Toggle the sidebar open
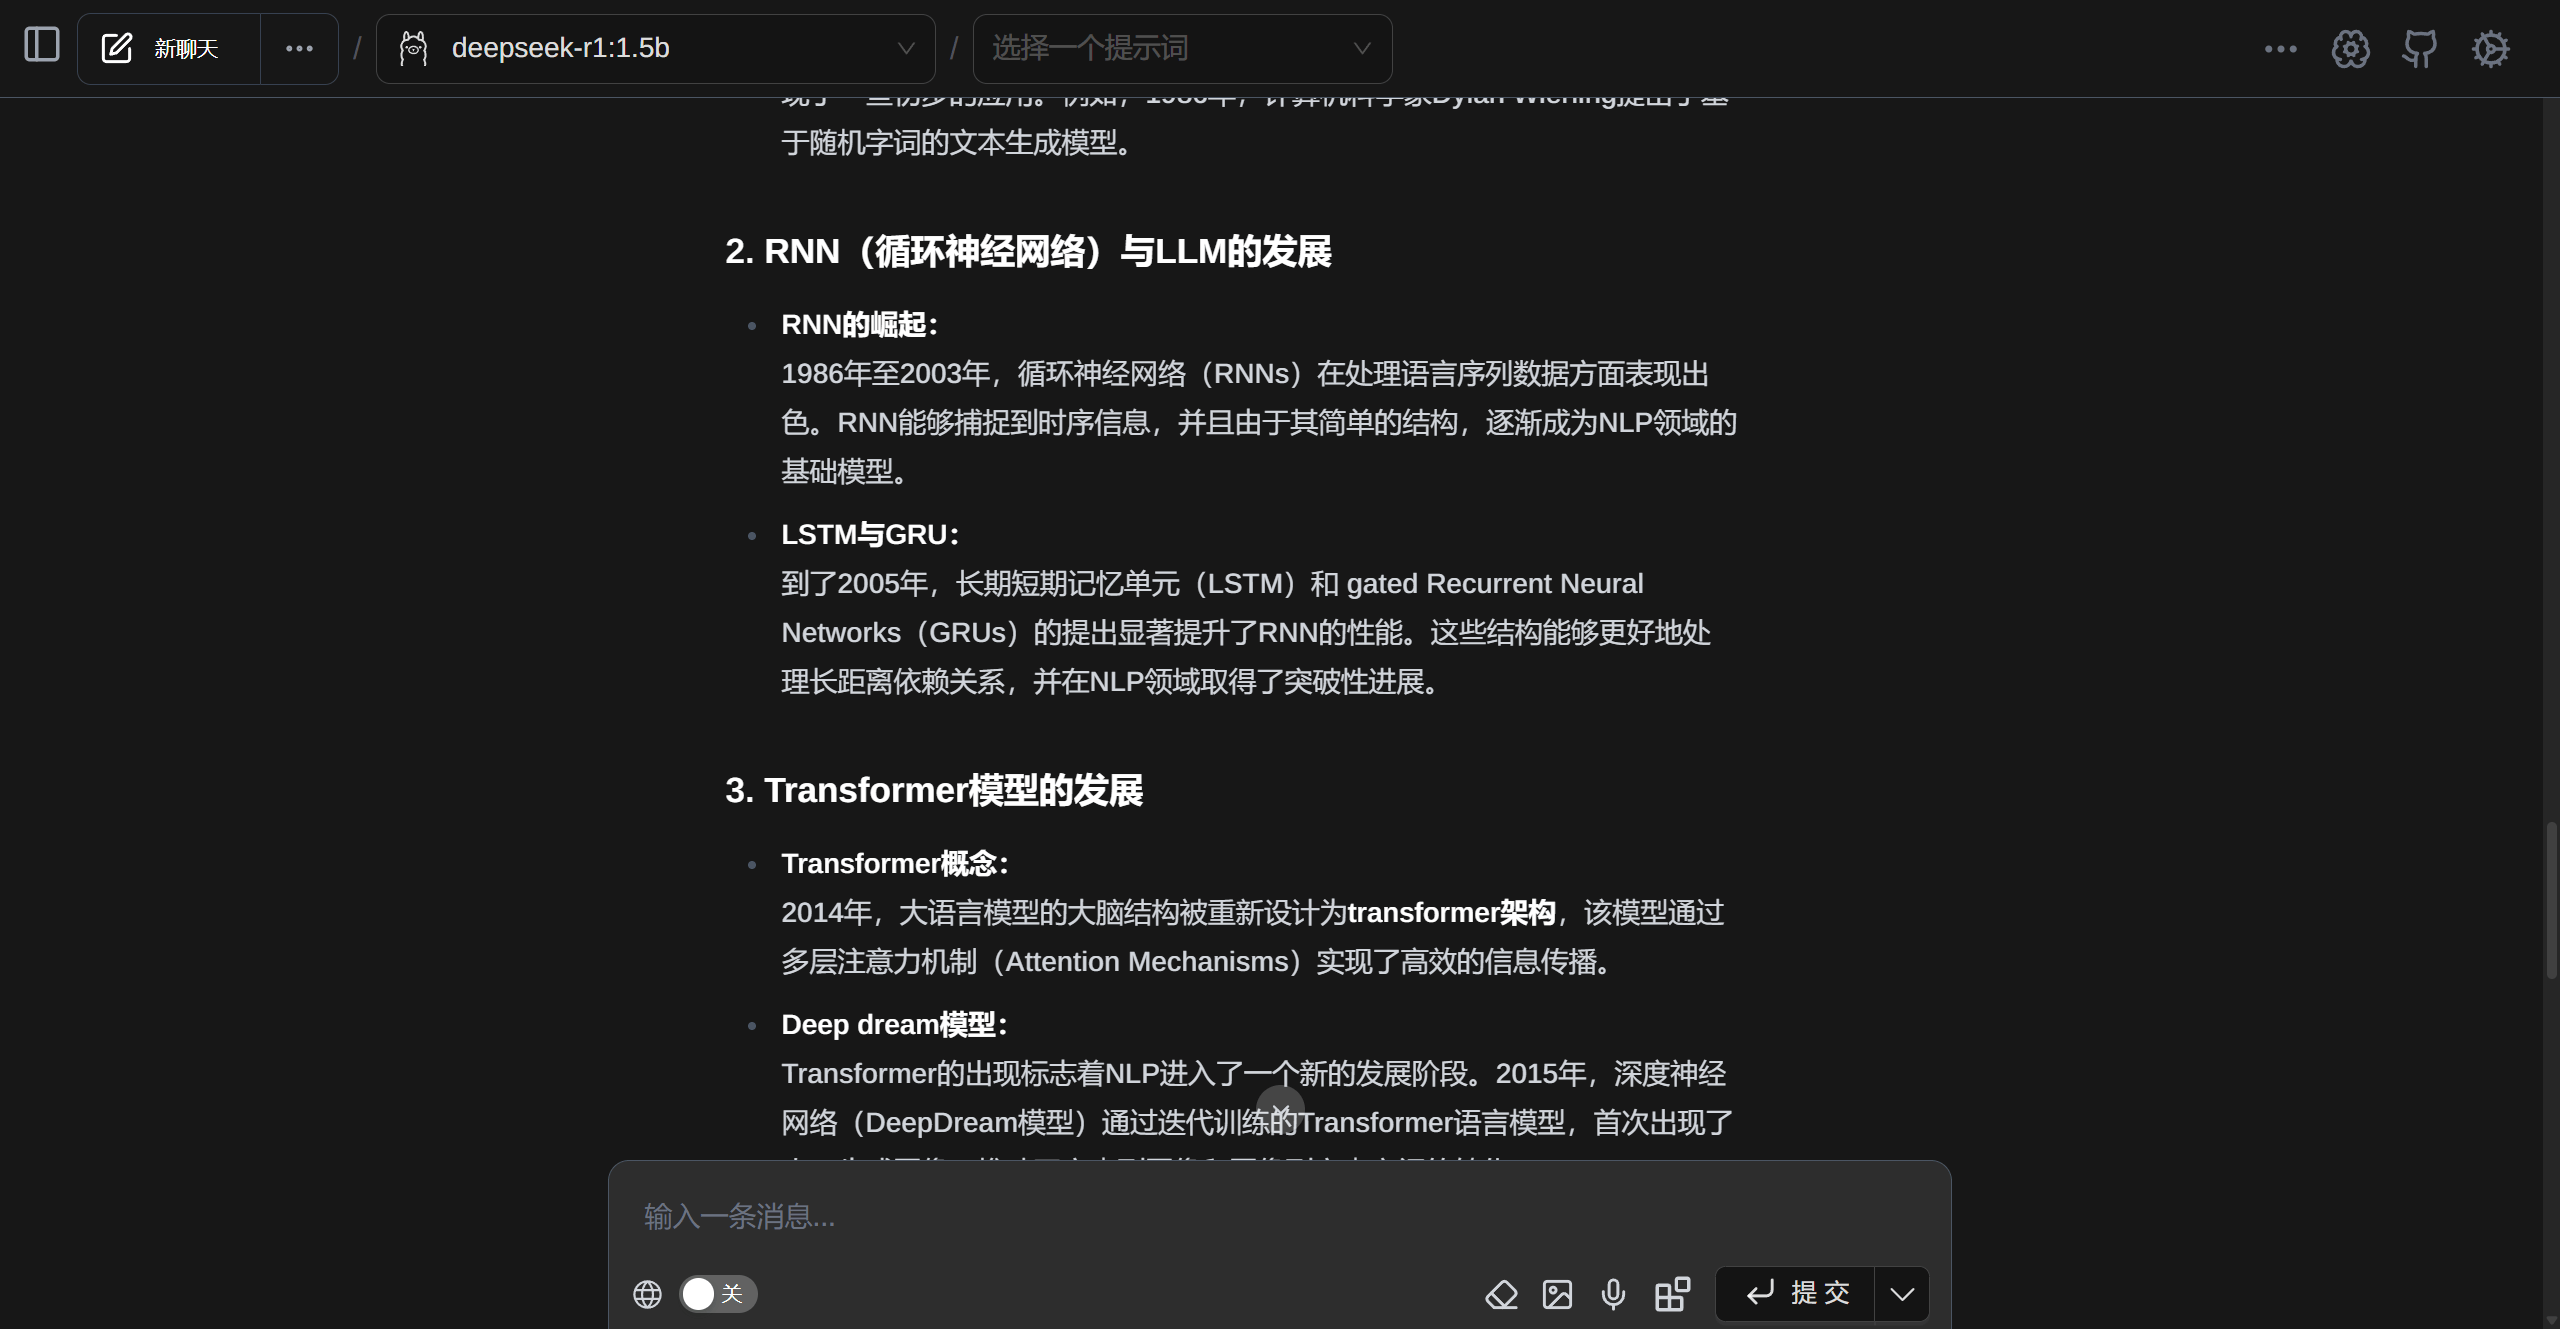The width and height of the screenshot is (2560, 1329). 41,45
